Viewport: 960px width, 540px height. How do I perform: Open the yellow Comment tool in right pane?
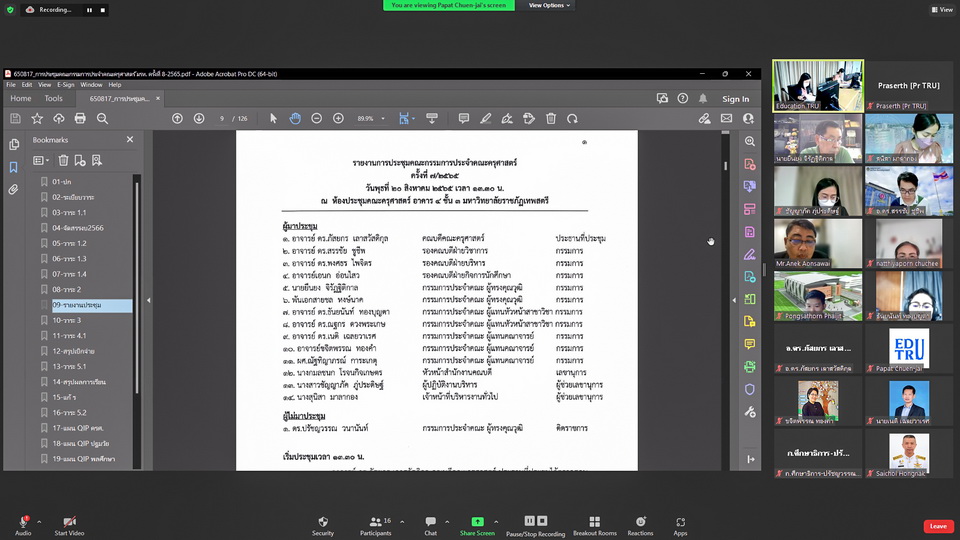click(x=749, y=344)
